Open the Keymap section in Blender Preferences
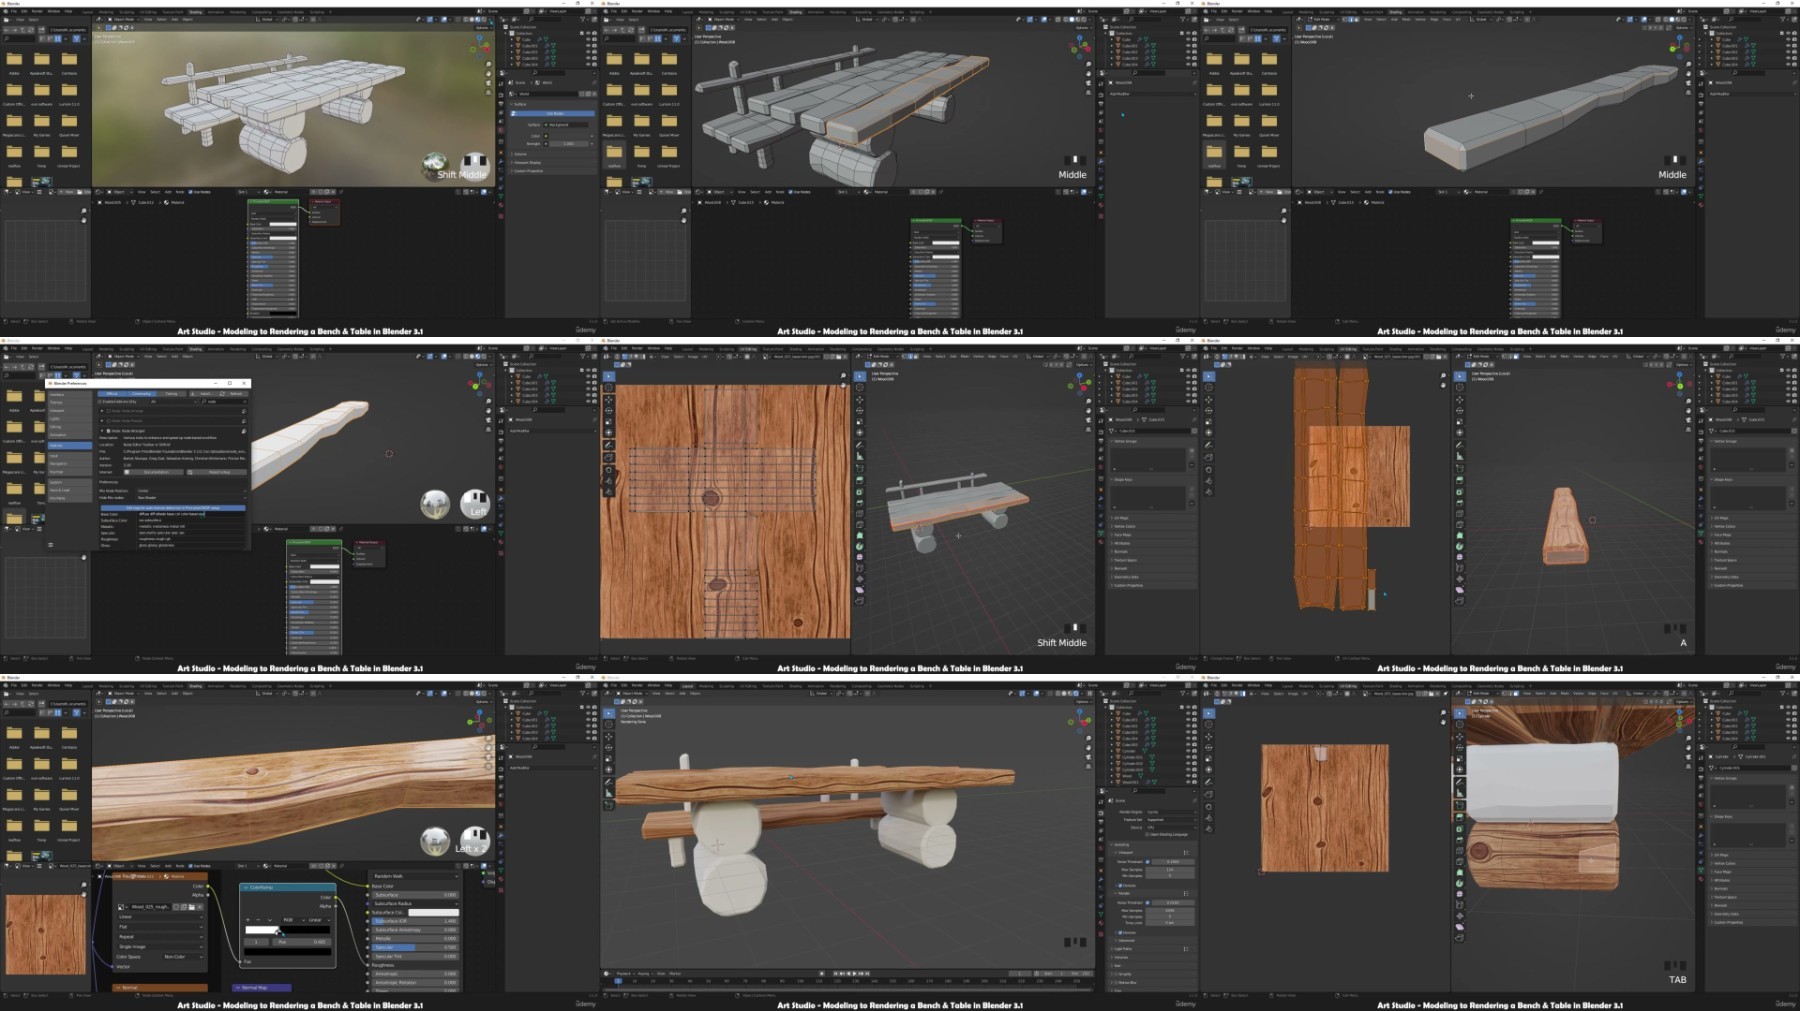 70,472
